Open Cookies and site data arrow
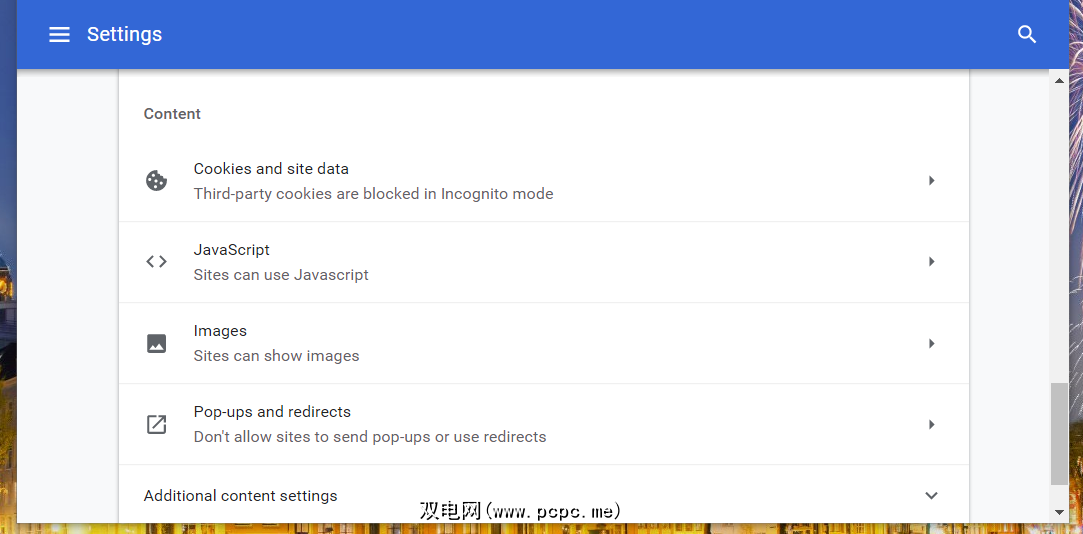 pos(931,181)
